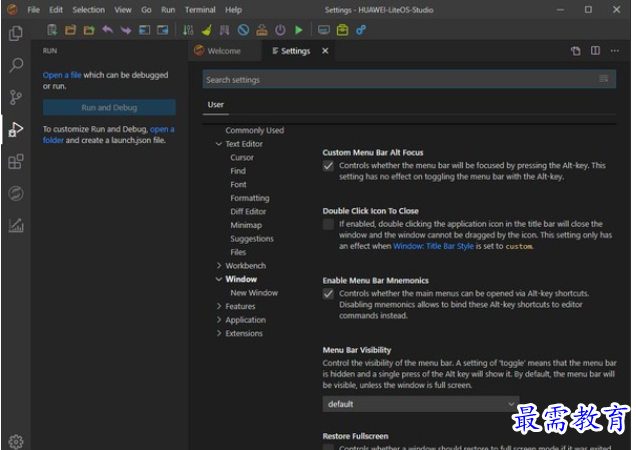Select Suggestions under Text Editor

tap(252, 239)
